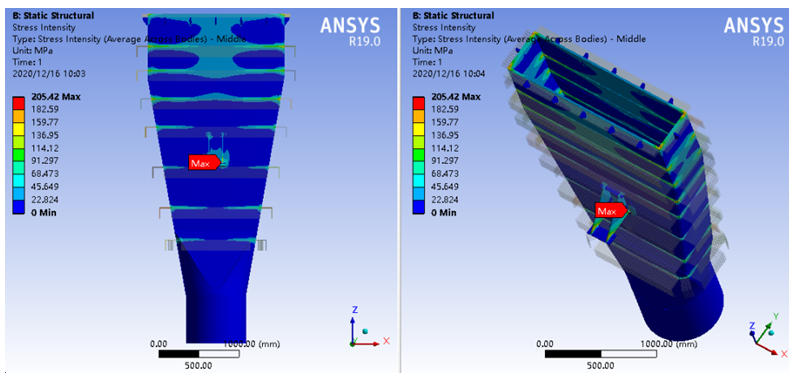This screenshot has height=387, width=796.
Task: Click '0 Min' legend value in right view
Action: [x=444, y=212]
